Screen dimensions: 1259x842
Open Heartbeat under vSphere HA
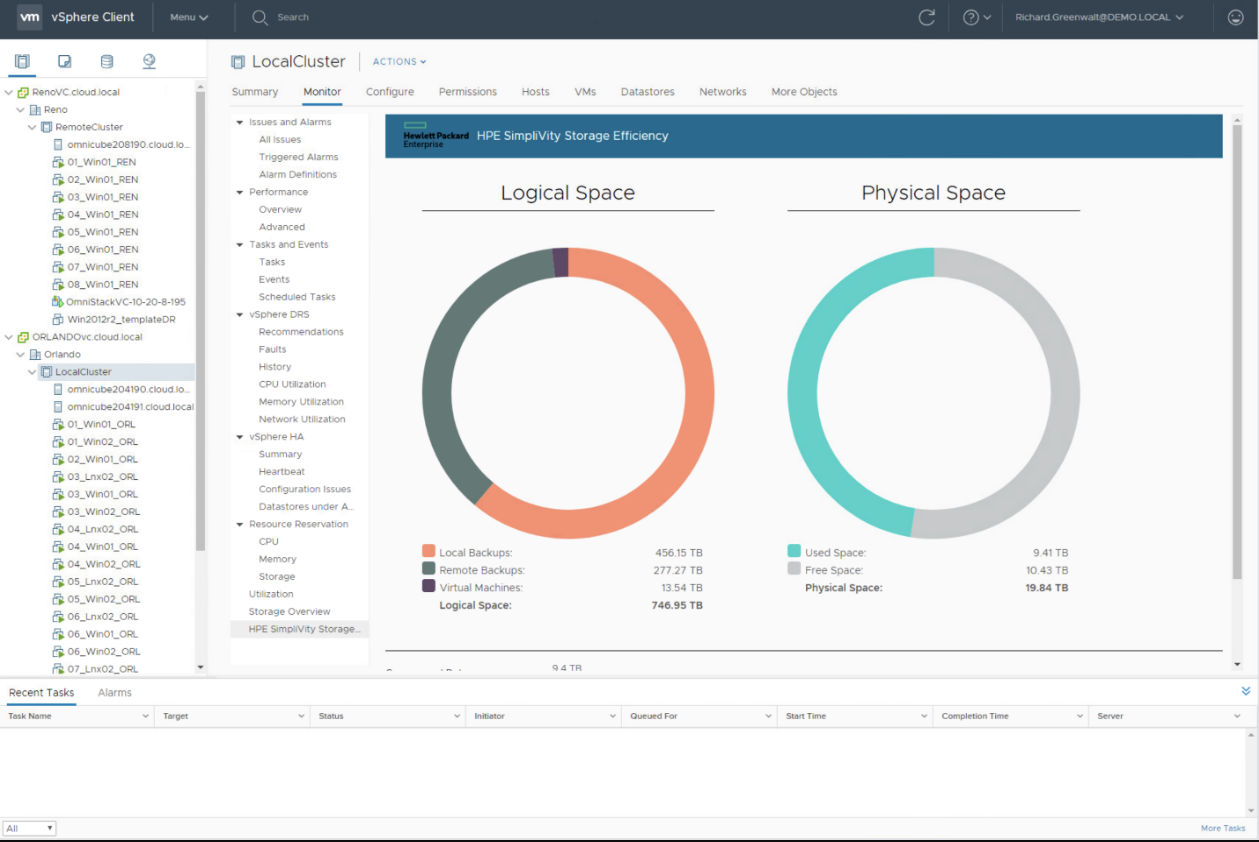click(282, 472)
